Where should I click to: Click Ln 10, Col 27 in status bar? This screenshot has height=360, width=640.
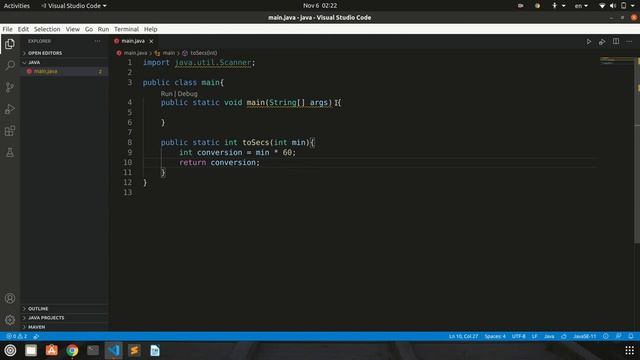[x=463, y=336]
